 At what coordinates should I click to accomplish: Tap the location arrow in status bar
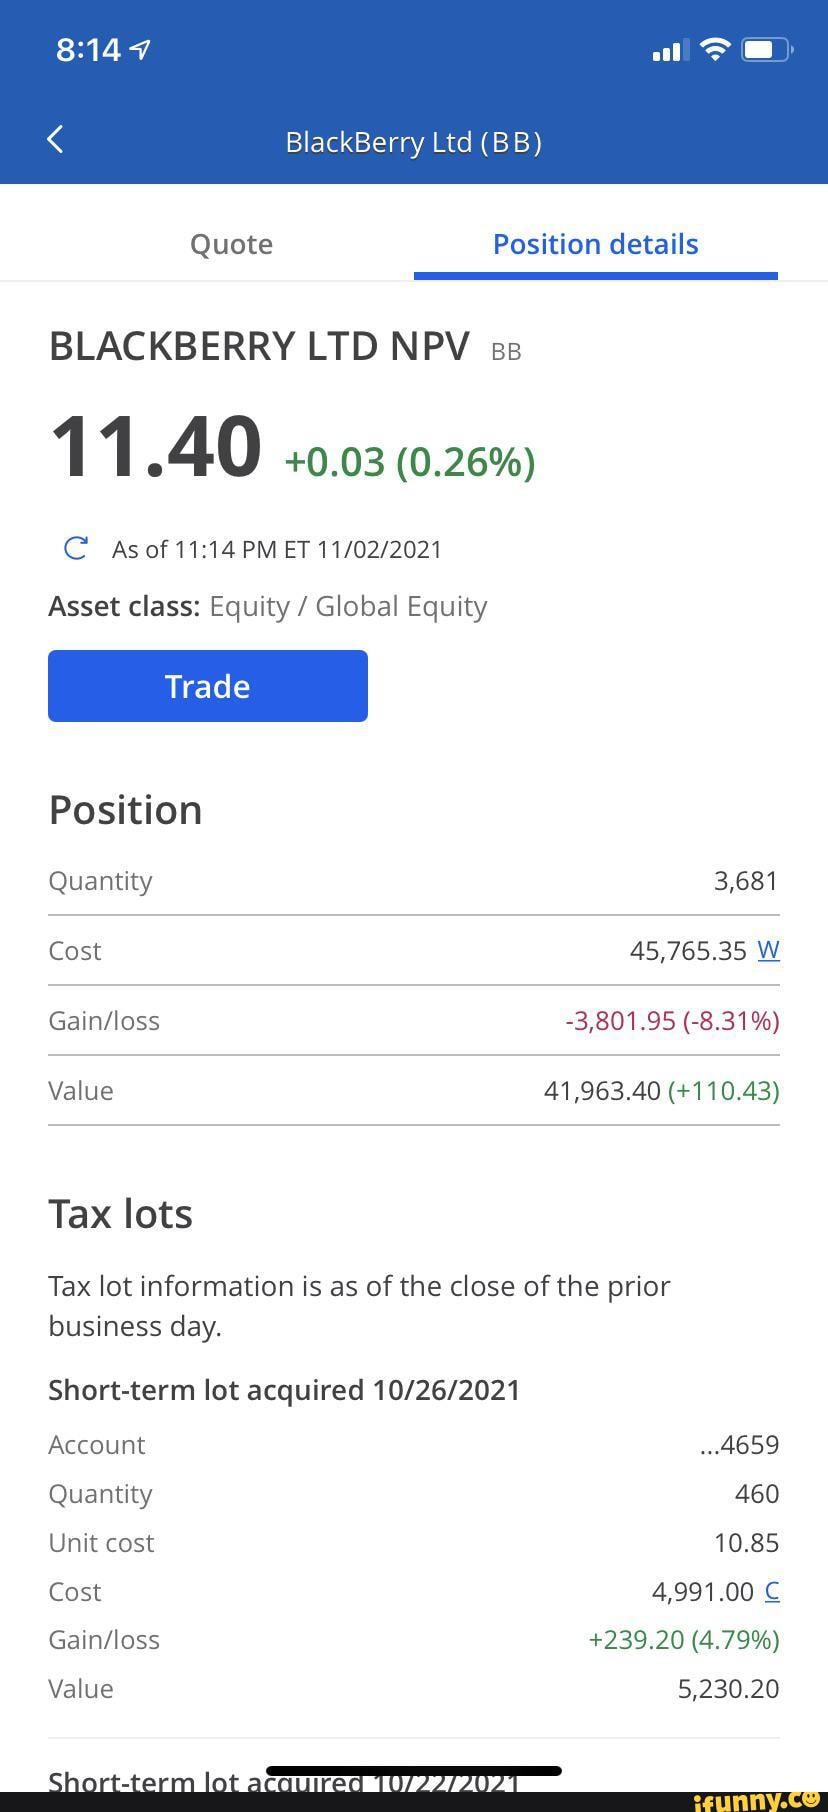[x=141, y=50]
